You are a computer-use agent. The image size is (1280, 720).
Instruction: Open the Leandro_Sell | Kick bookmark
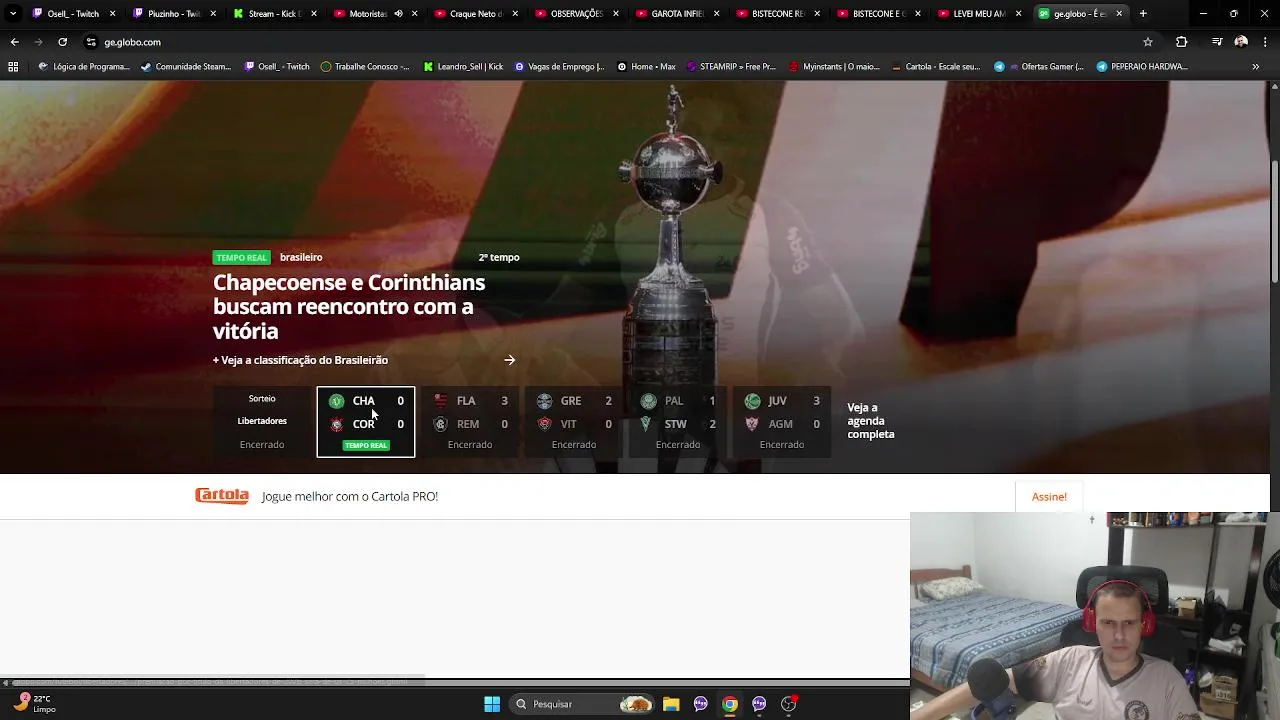463,67
